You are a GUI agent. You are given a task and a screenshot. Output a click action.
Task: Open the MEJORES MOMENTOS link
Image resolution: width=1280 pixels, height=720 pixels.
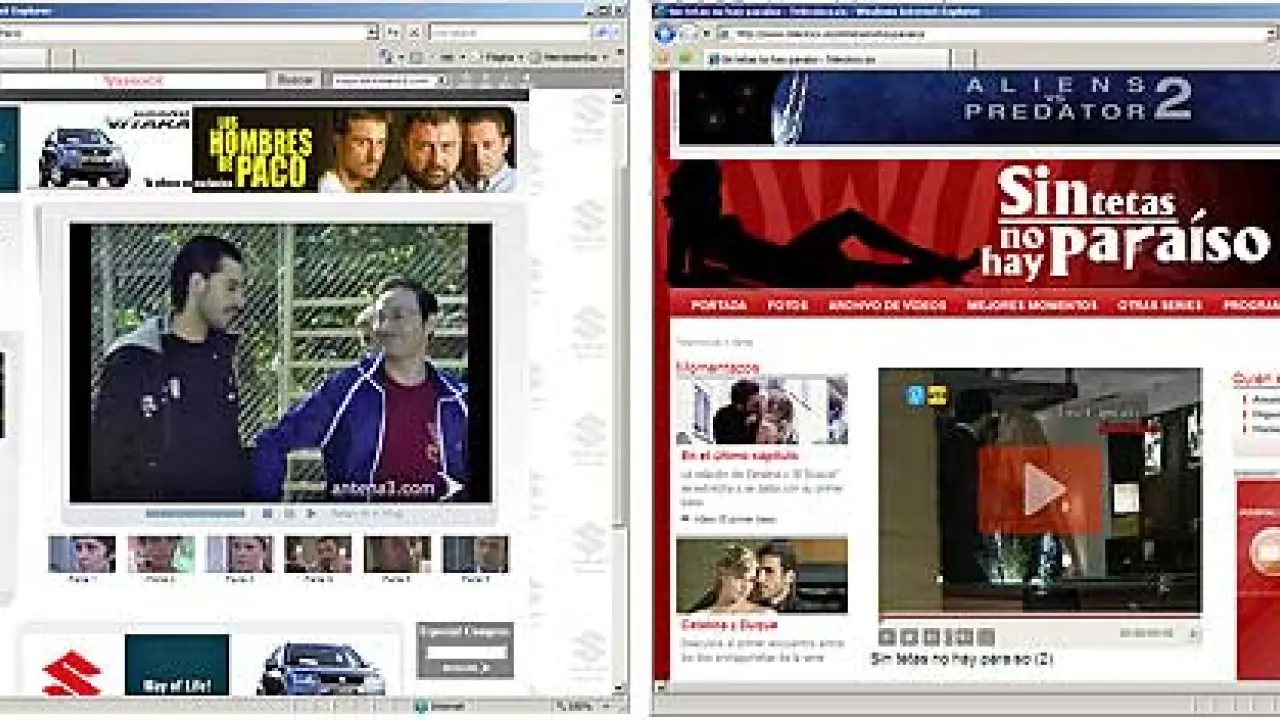click(1031, 305)
